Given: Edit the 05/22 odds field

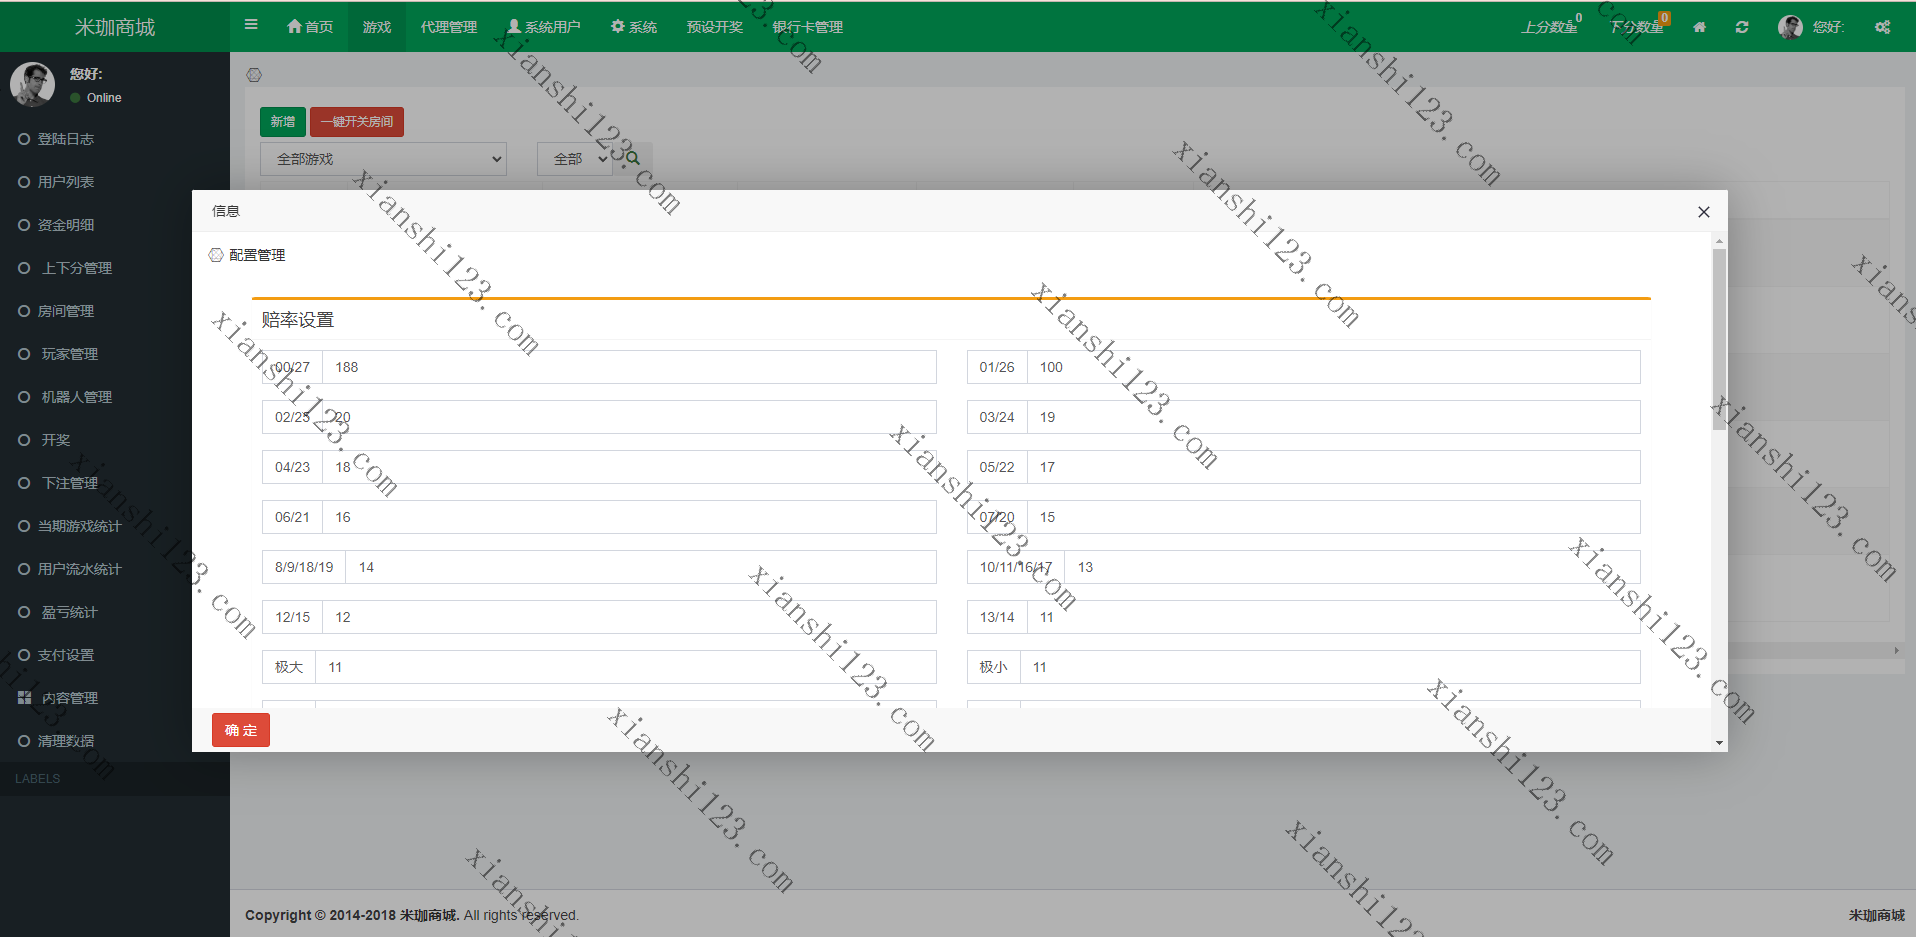Looking at the screenshot, I should click(1334, 467).
